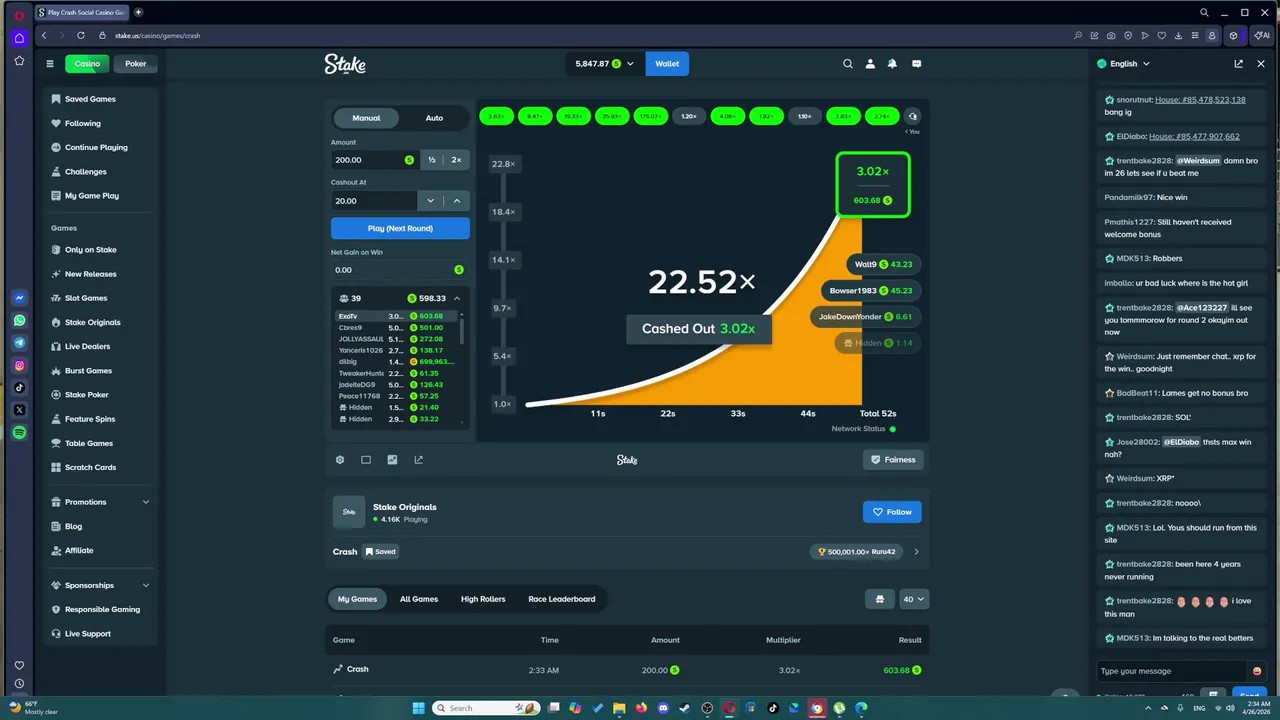Open the All Games tab
1280x720 pixels.
click(419, 599)
